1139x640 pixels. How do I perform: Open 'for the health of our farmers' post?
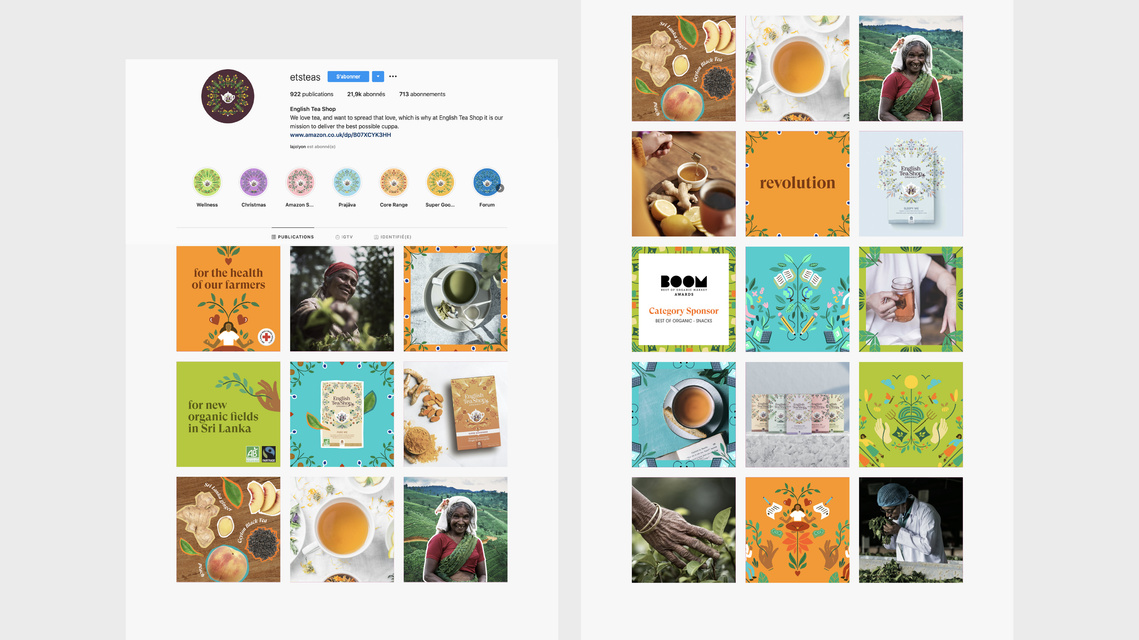228,299
